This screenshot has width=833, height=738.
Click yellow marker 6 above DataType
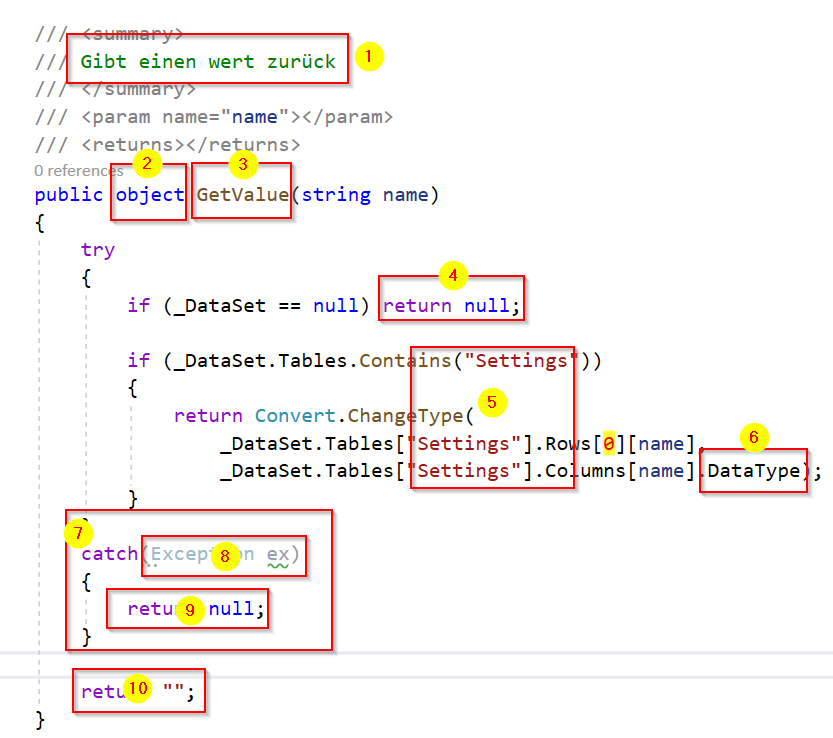[754, 436]
